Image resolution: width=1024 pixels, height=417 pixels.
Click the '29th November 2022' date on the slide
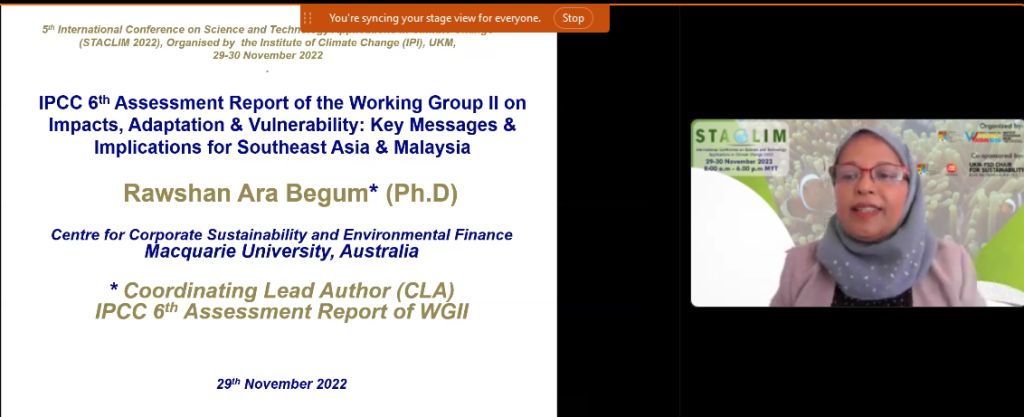281,384
